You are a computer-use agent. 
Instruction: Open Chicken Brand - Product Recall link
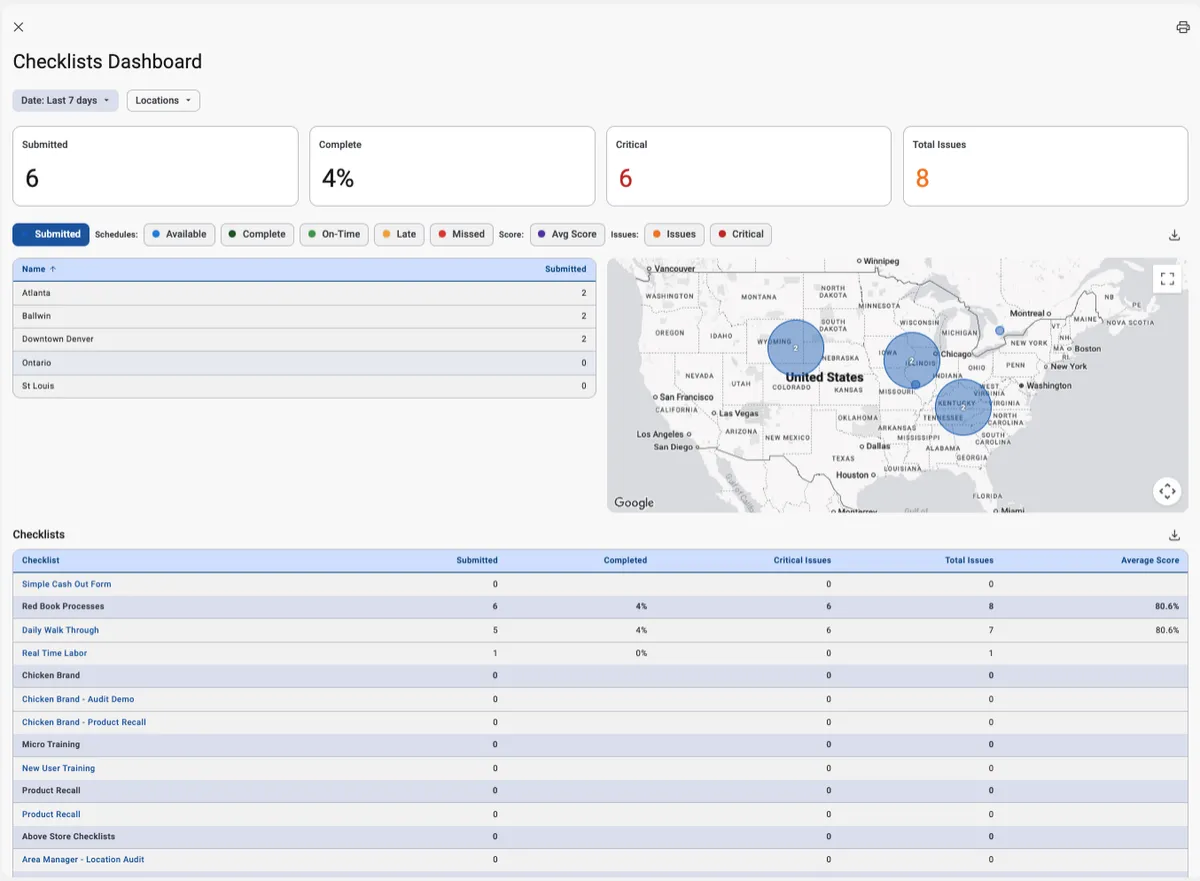(x=84, y=722)
